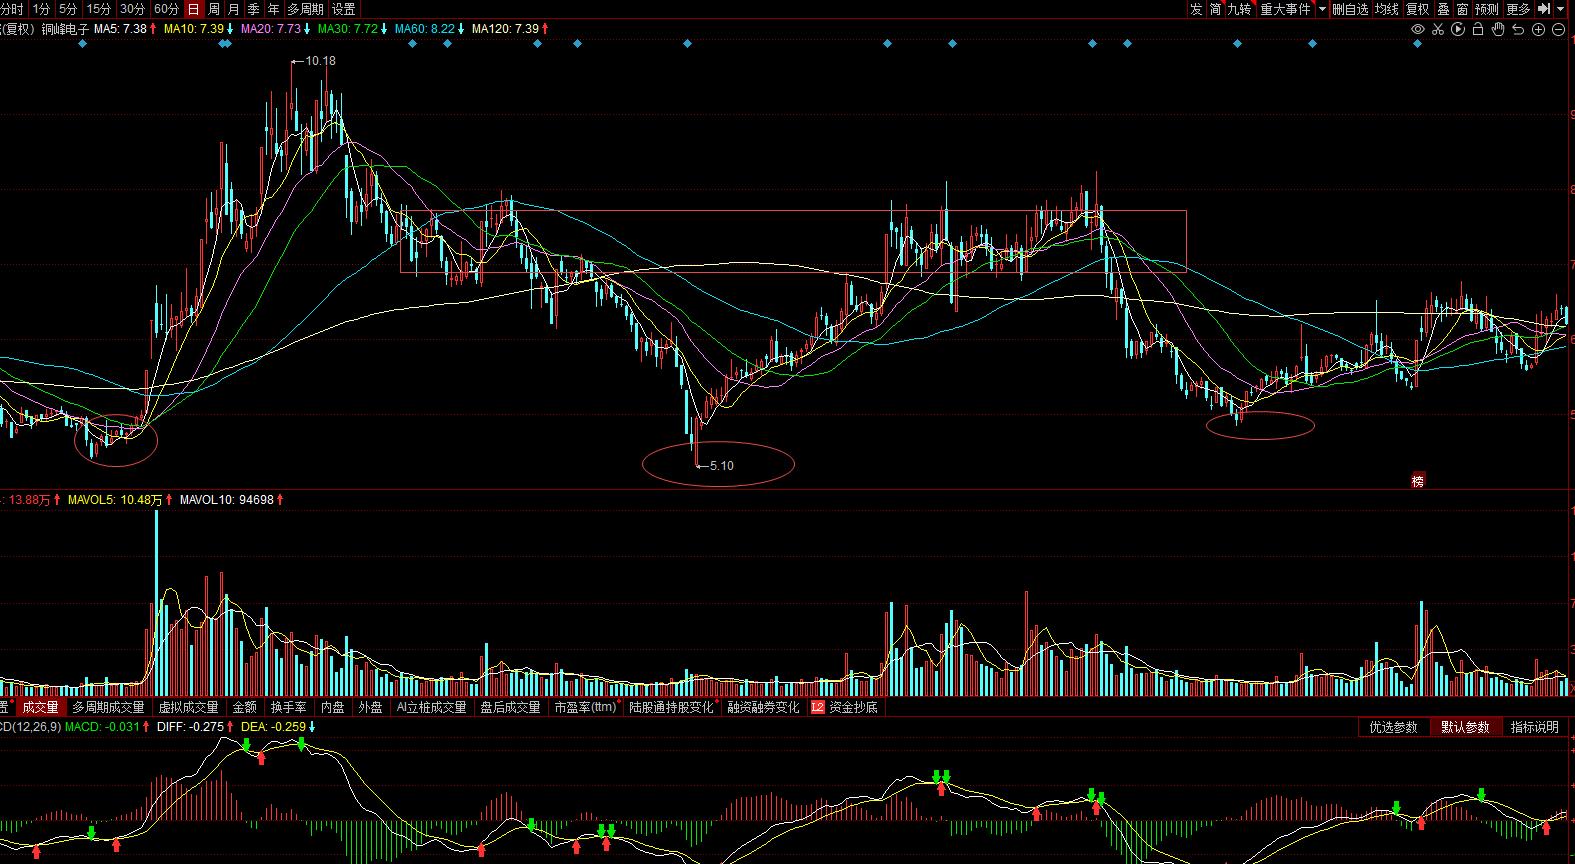Switch to the 分时 timeframe
Image resolution: width=1575 pixels, height=864 pixels.
point(12,9)
